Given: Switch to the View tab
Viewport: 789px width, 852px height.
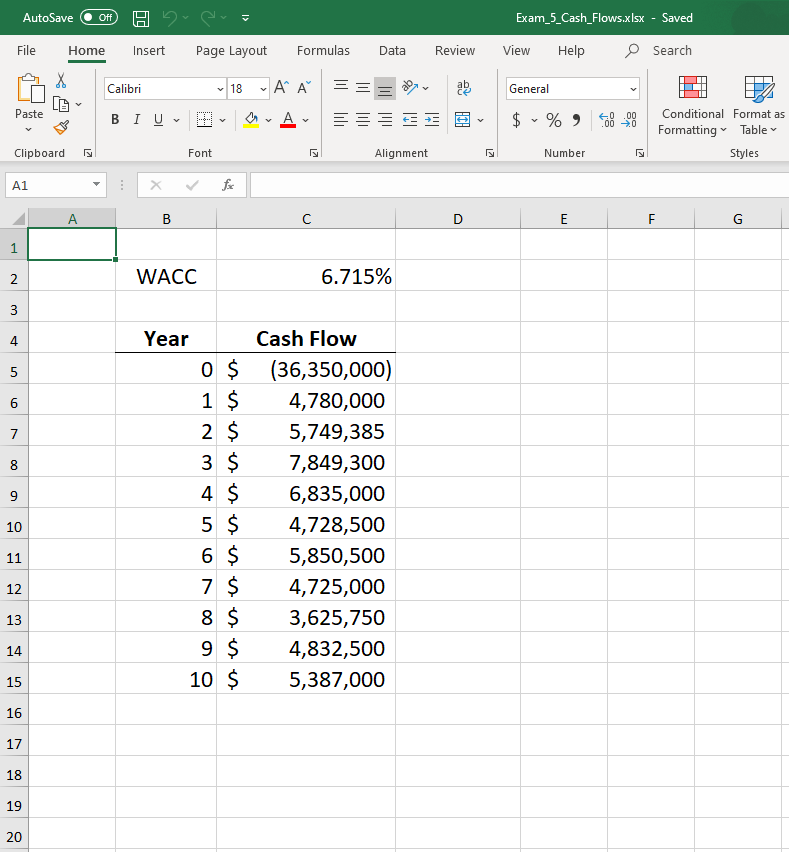Looking at the screenshot, I should pos(516,51).
